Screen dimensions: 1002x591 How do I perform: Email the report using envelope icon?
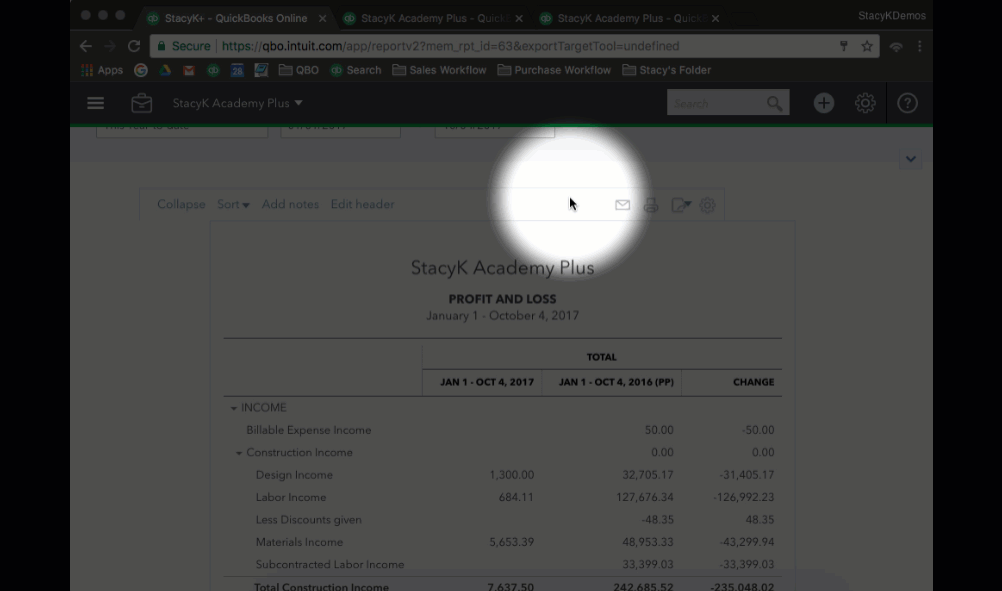click(622, 205)
